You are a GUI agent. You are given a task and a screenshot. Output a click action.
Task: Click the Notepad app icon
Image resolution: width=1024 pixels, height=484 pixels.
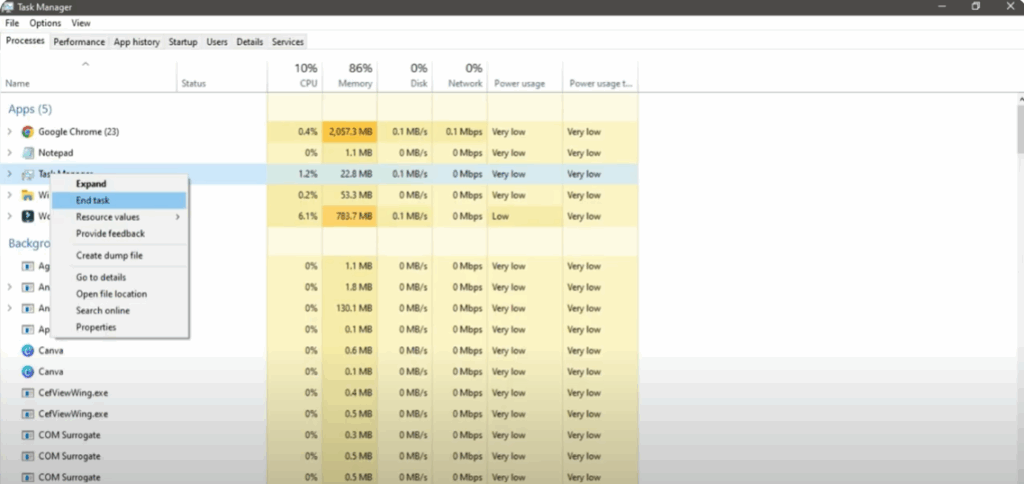tap(27, 153)
